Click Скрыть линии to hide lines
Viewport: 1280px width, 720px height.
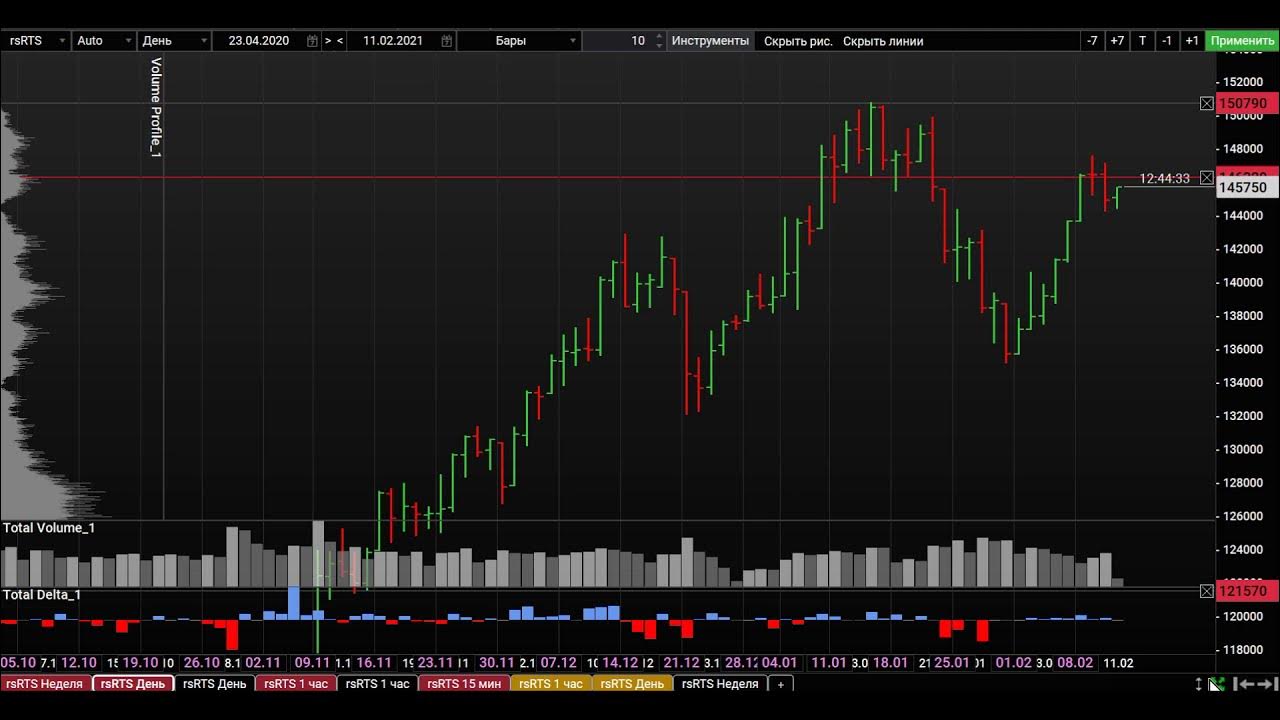[x=883, y=41]
